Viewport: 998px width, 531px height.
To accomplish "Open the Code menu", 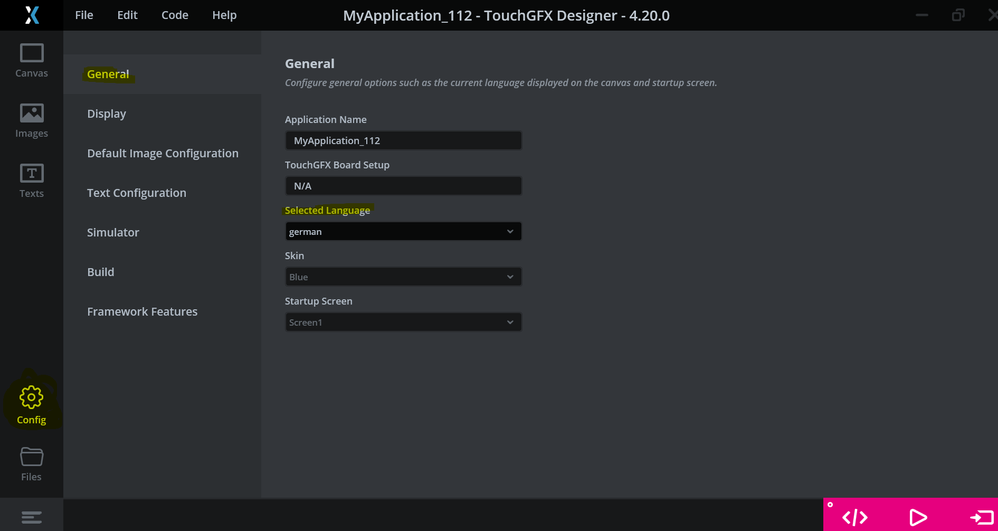I will click(x=174, y=15).
